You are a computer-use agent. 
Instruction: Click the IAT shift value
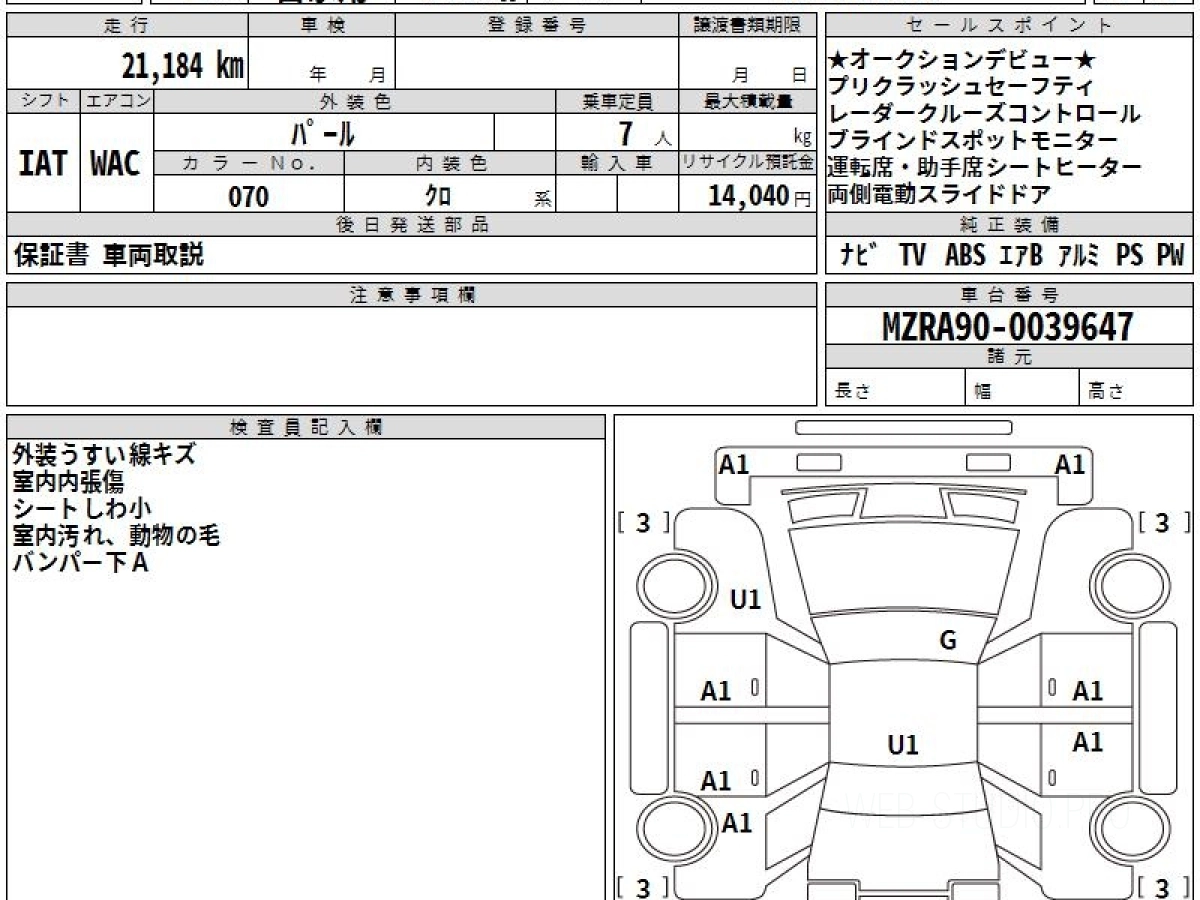click(x=43, y=163)
